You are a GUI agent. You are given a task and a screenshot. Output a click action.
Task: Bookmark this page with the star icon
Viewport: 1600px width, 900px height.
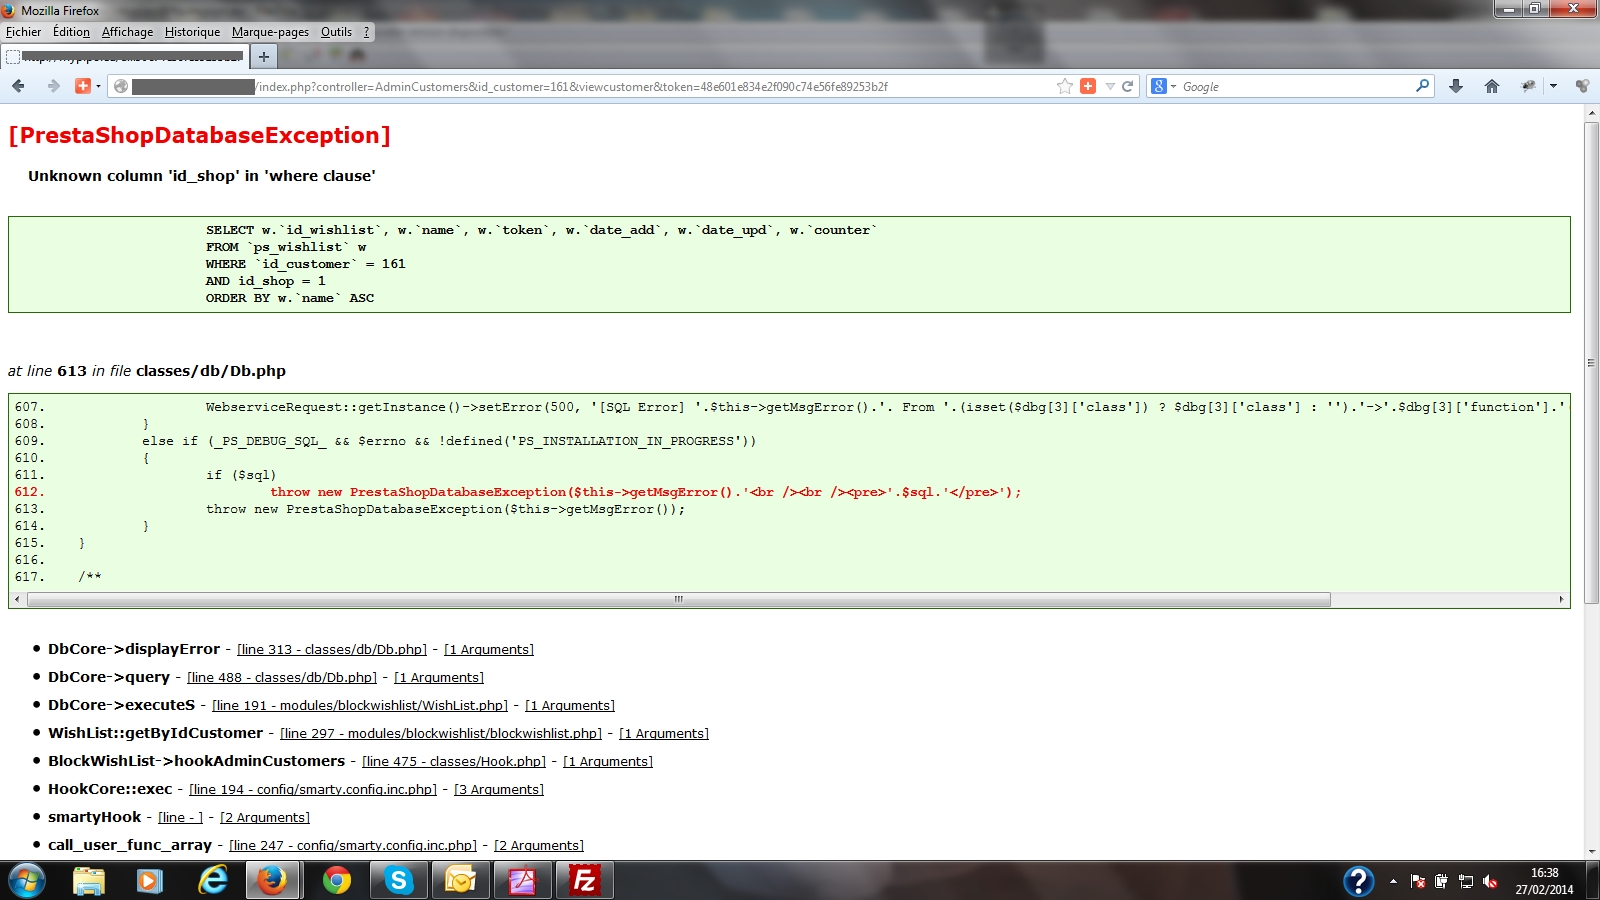point(1065,86)
